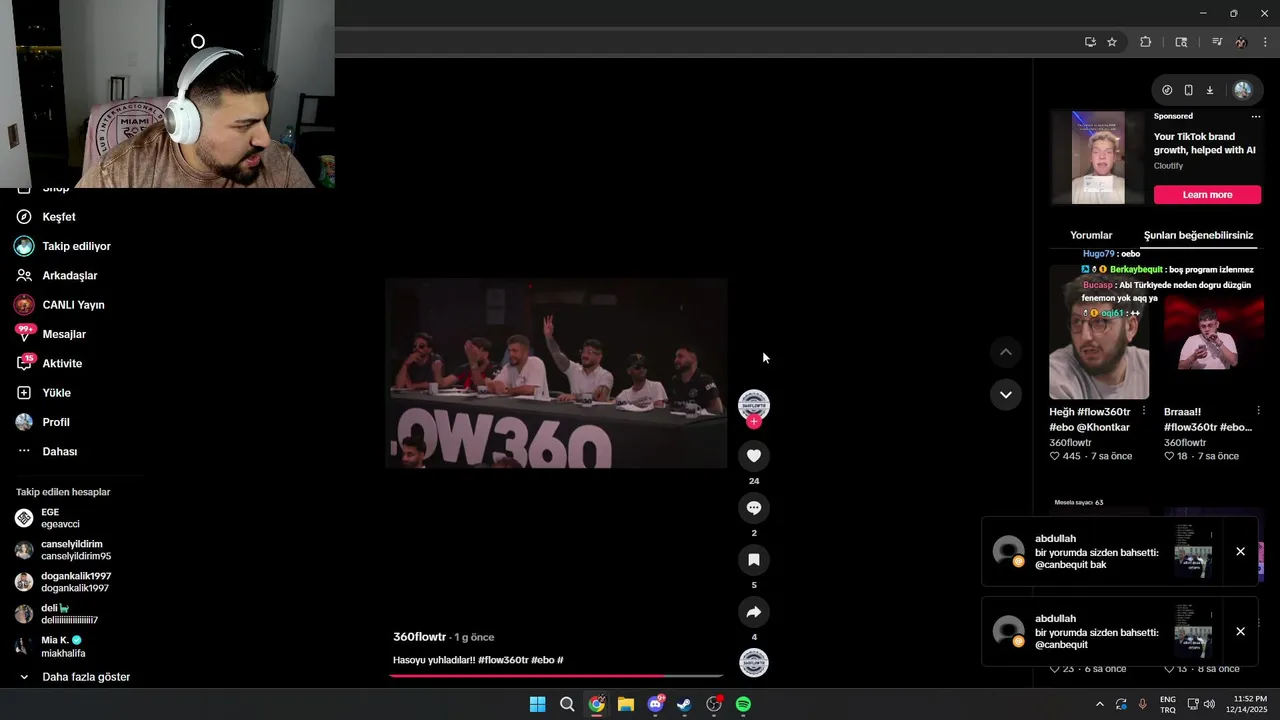Open Steam from the taskbar
This screenshot has height=720, width=1280.
pyautogui.click(x=684, y=704)
